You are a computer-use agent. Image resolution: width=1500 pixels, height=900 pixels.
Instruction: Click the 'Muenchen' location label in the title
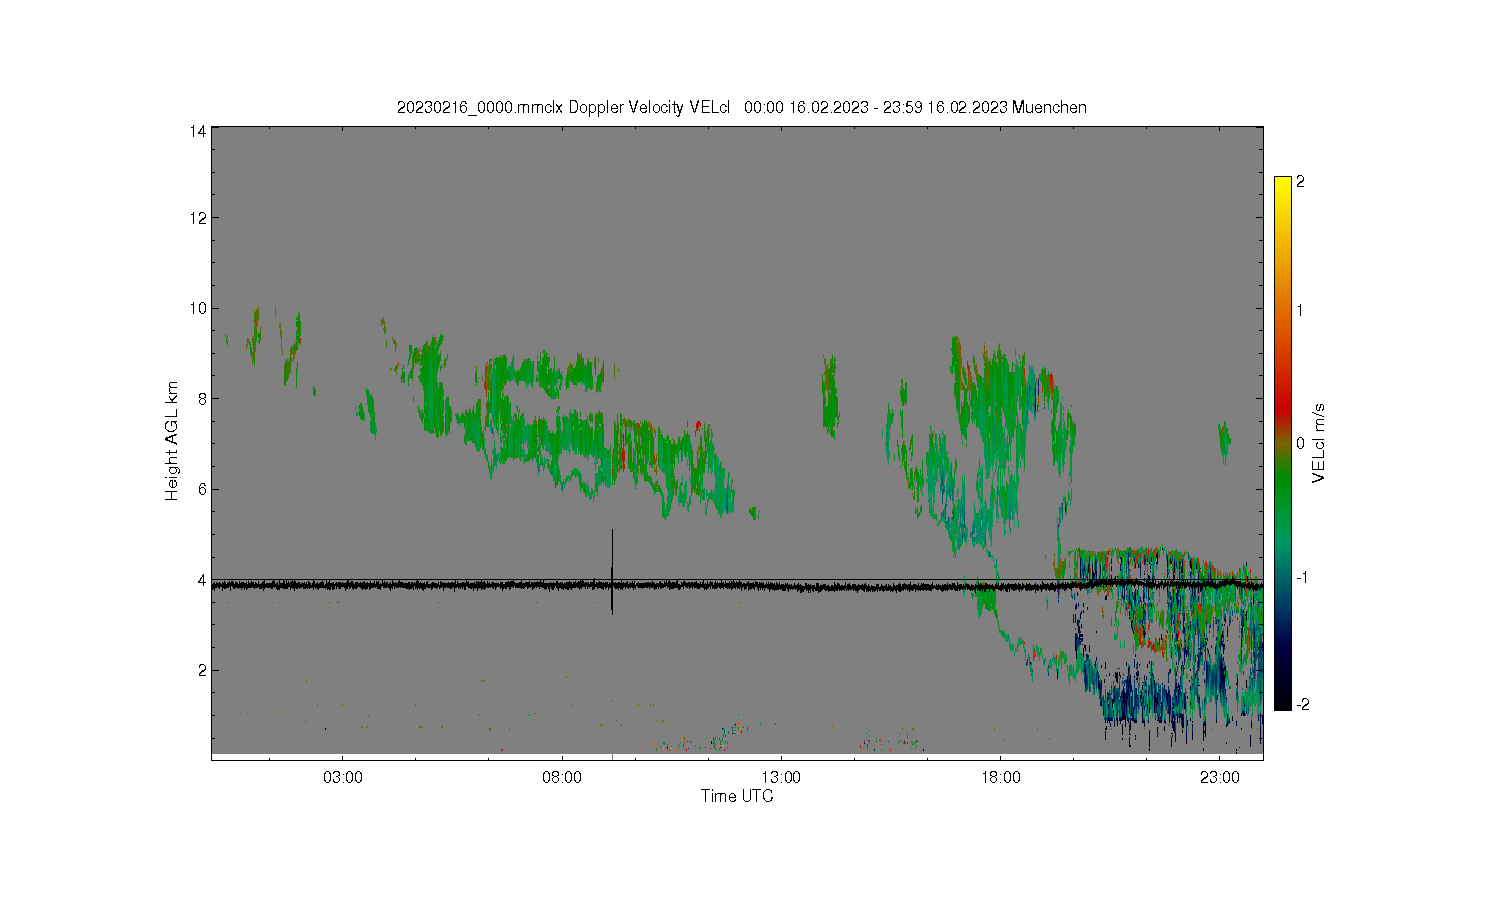[1049, 107]
